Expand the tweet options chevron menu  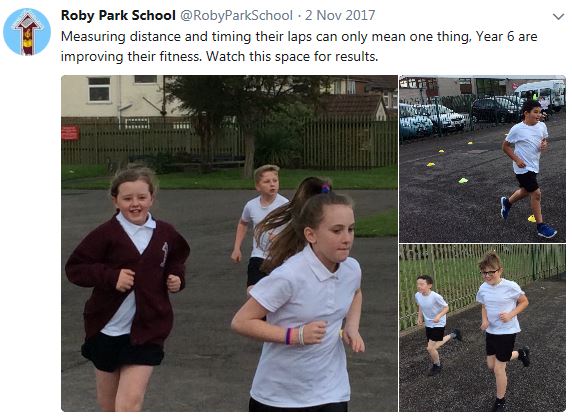[x=559, y=17]
